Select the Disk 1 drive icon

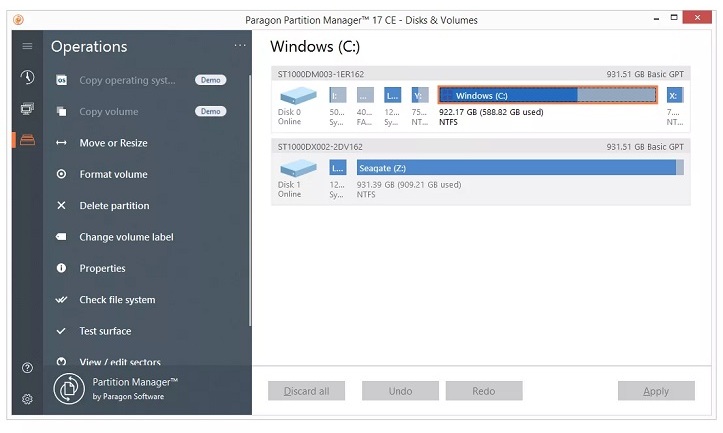[298, 168]
